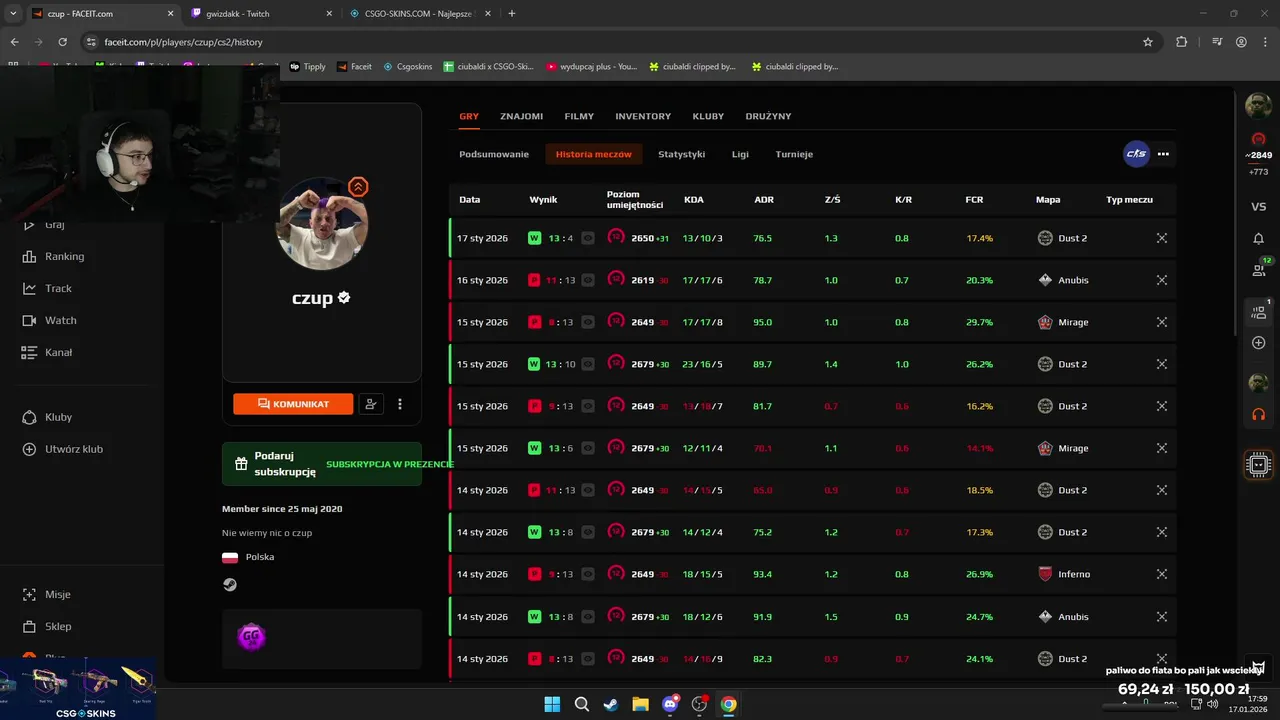Open the wydupcaj plus YouTube bookmark
Viewport: 1280px width, 720px height.
(592, 67)
